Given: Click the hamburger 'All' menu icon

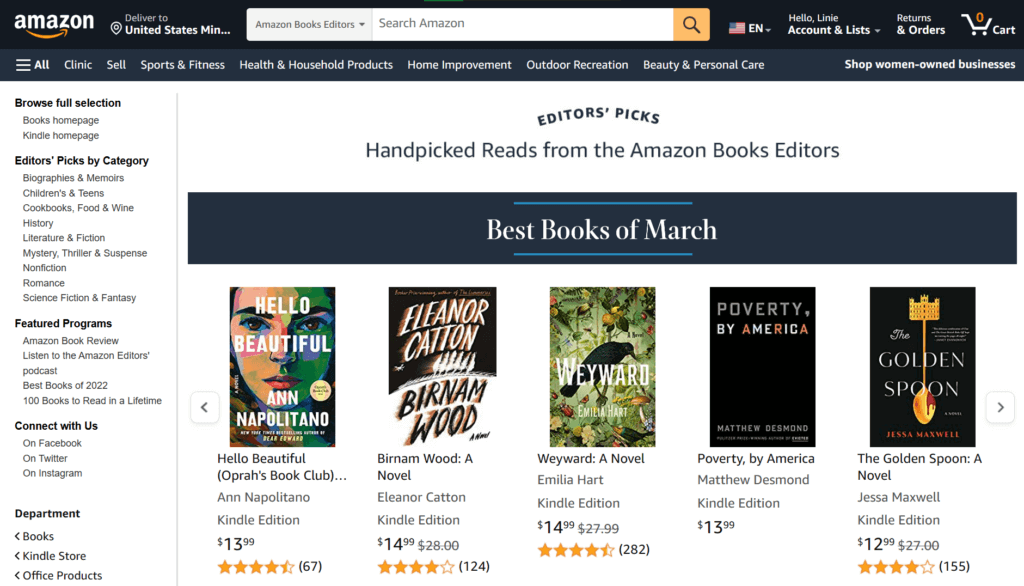Looking at the screenshot, I should pos(22,64).
